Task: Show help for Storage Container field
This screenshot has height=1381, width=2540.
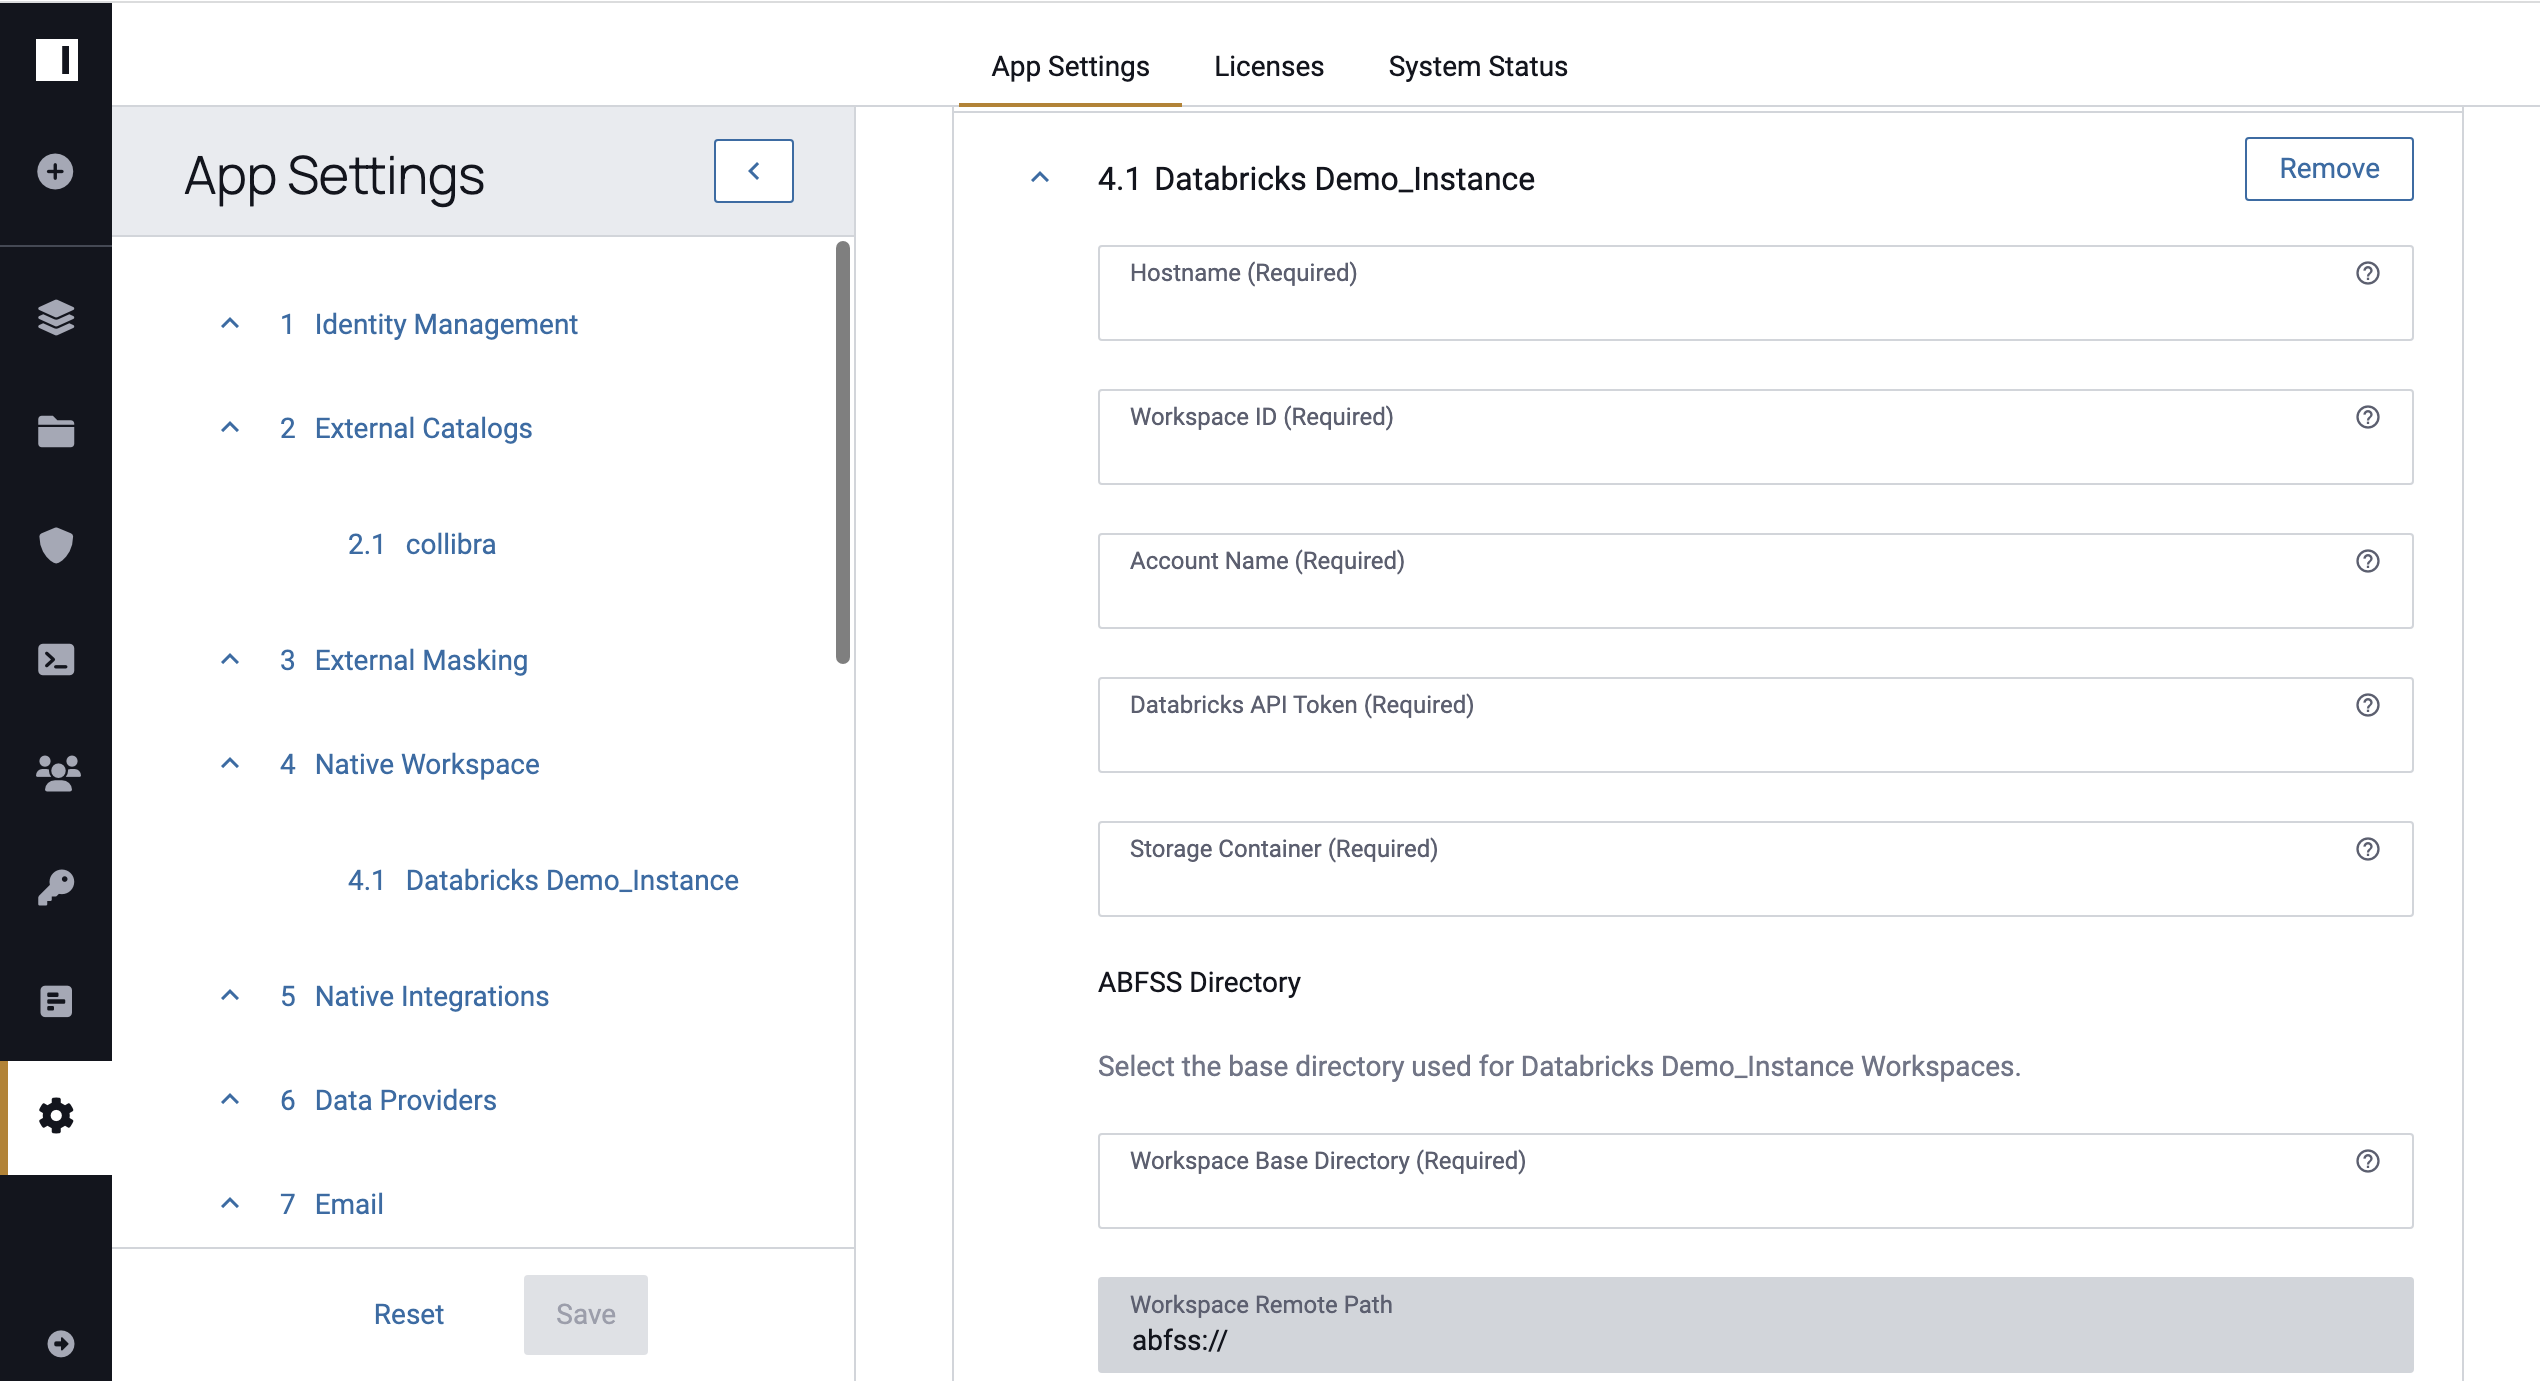Action: (x=2368, y=849)
